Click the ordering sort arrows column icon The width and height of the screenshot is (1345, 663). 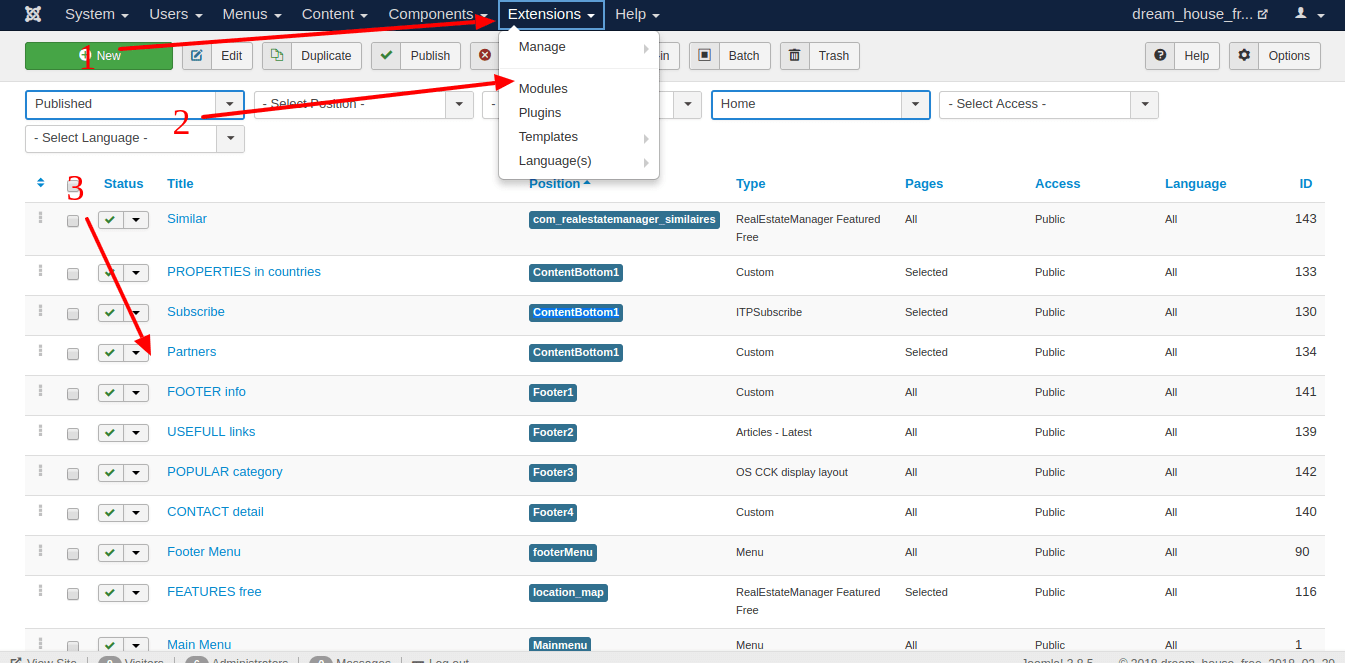[40, 183]
